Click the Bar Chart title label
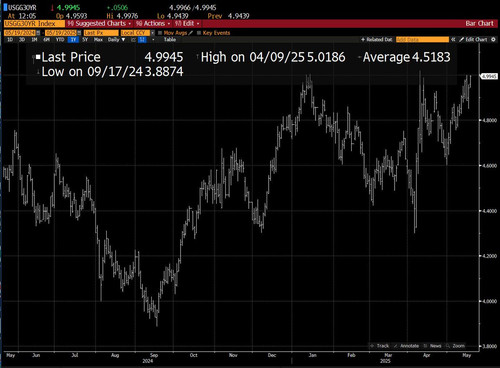The height and width of the screenshot is (368, 500). tap(479, 23)
